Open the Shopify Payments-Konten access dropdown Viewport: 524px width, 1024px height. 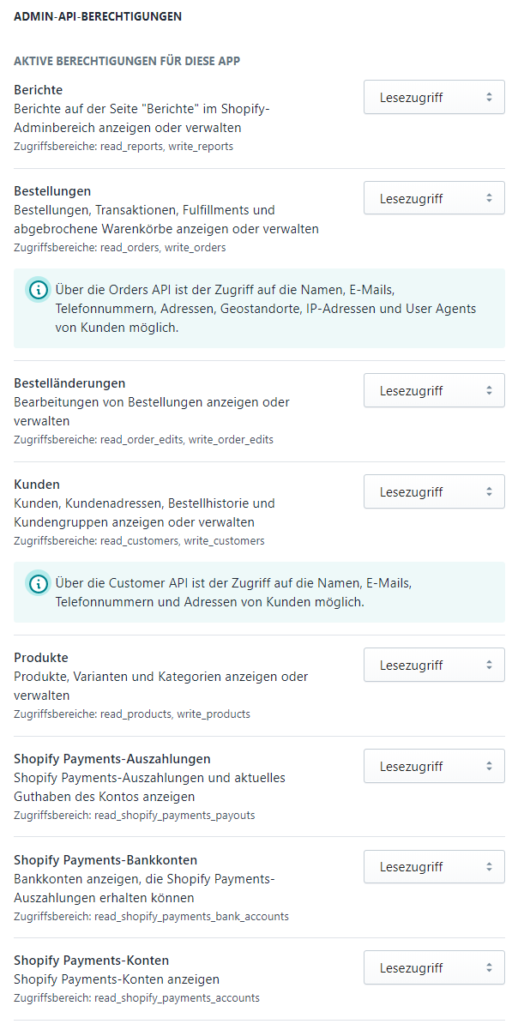pos(434,968)
